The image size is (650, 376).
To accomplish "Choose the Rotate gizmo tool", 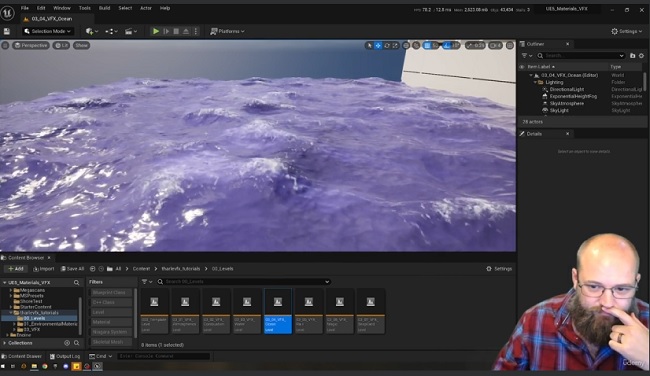I will pyautogui.click(x=387, y=45).
